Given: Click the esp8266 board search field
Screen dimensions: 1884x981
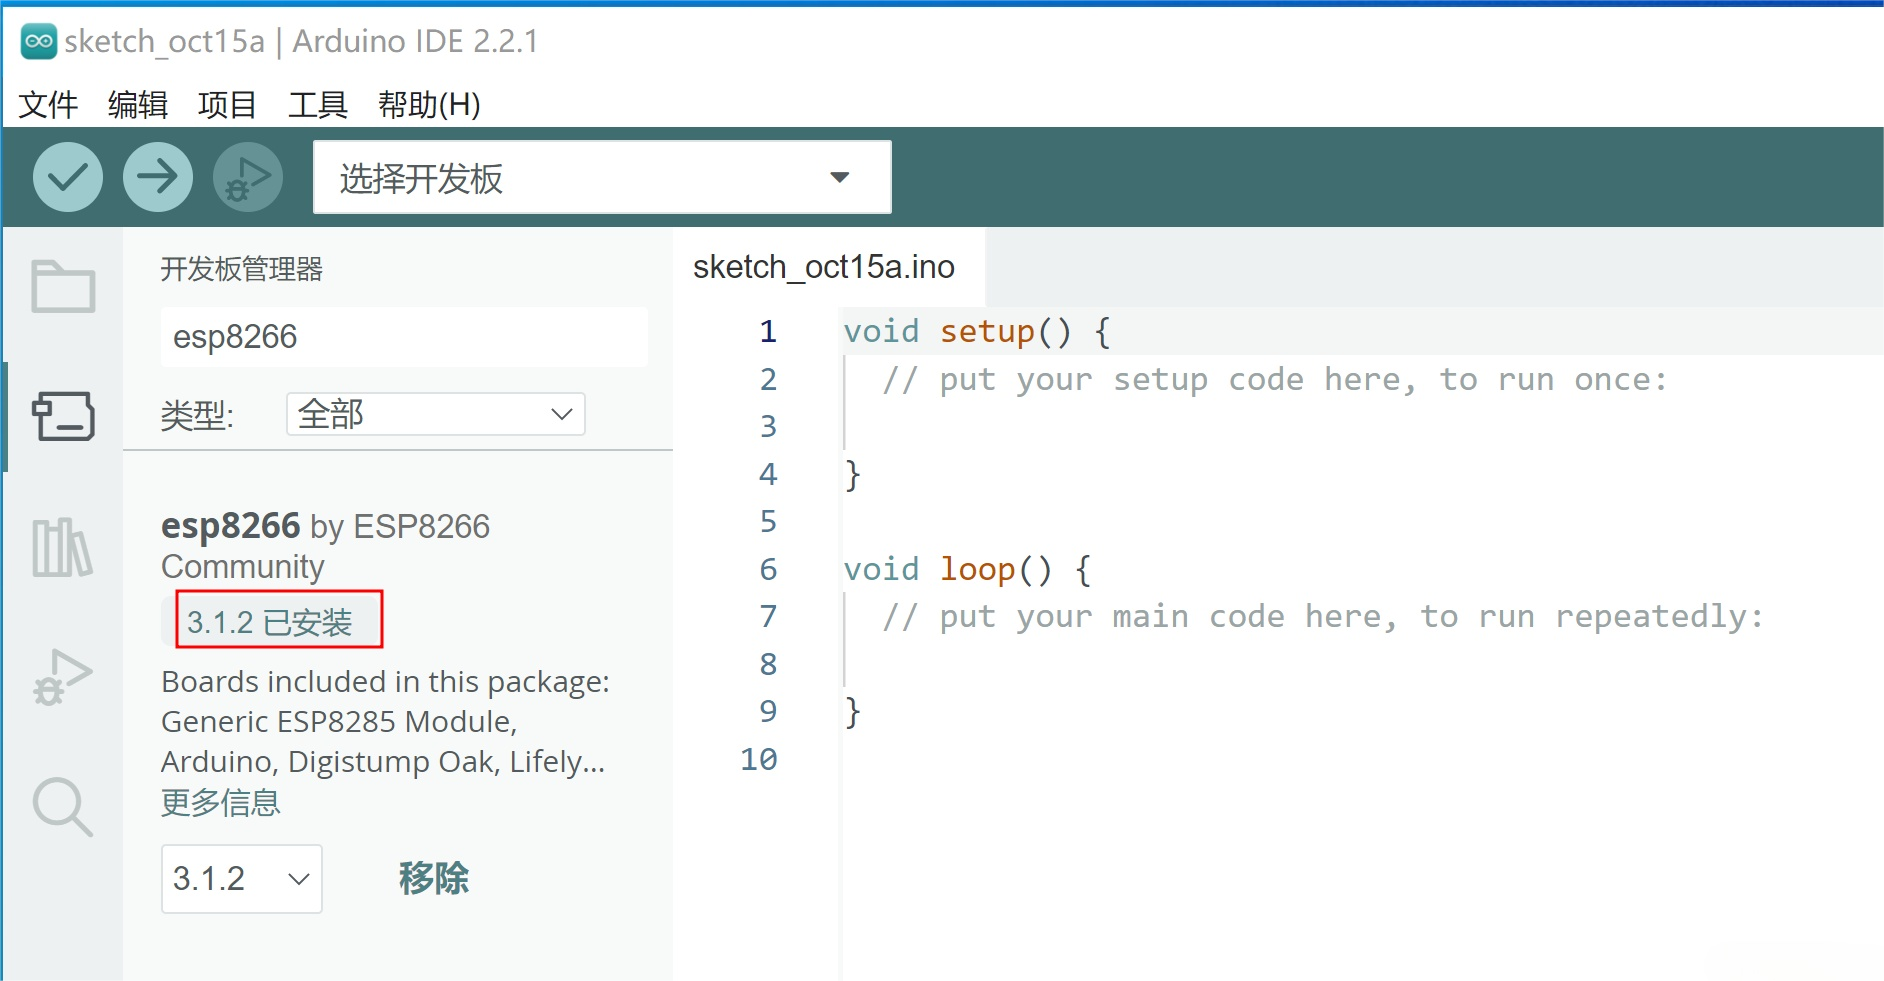Looking at the screenshot, I should (x=404, y=337).
